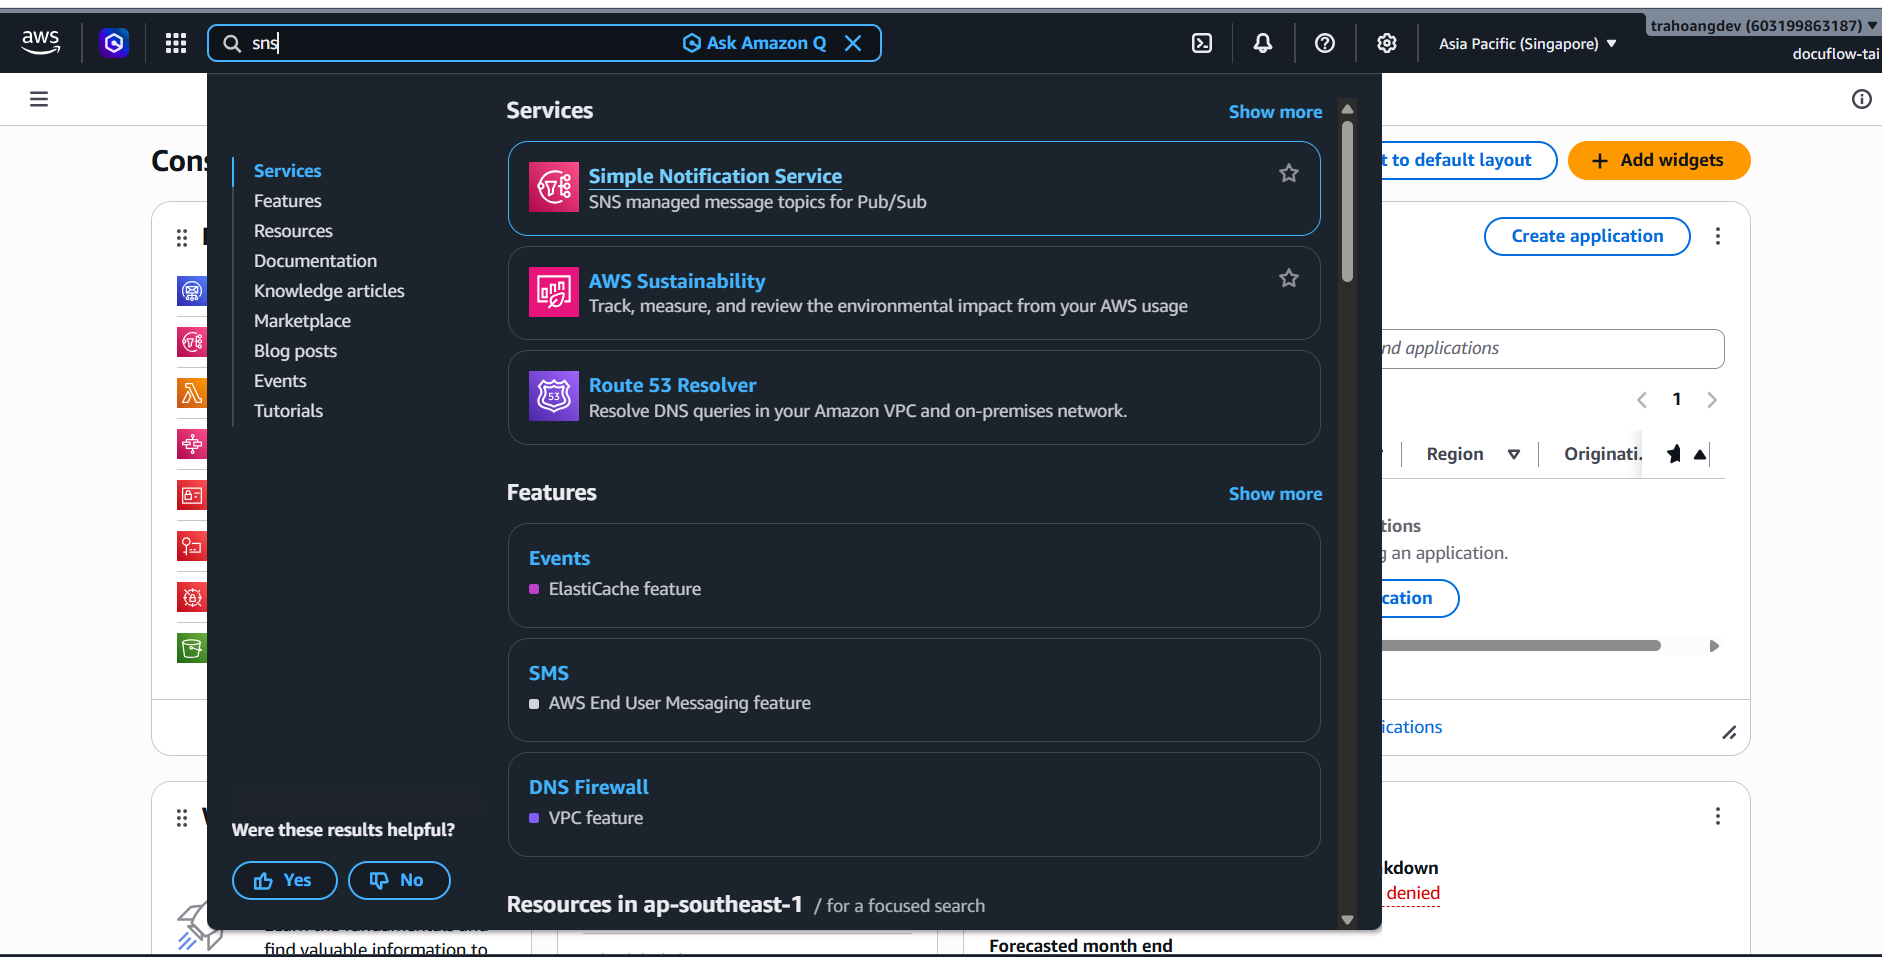Open the red padlock gear service icon
This screenshot has width=1882, height=957.
pyautogui.click(x=192, y=597)
